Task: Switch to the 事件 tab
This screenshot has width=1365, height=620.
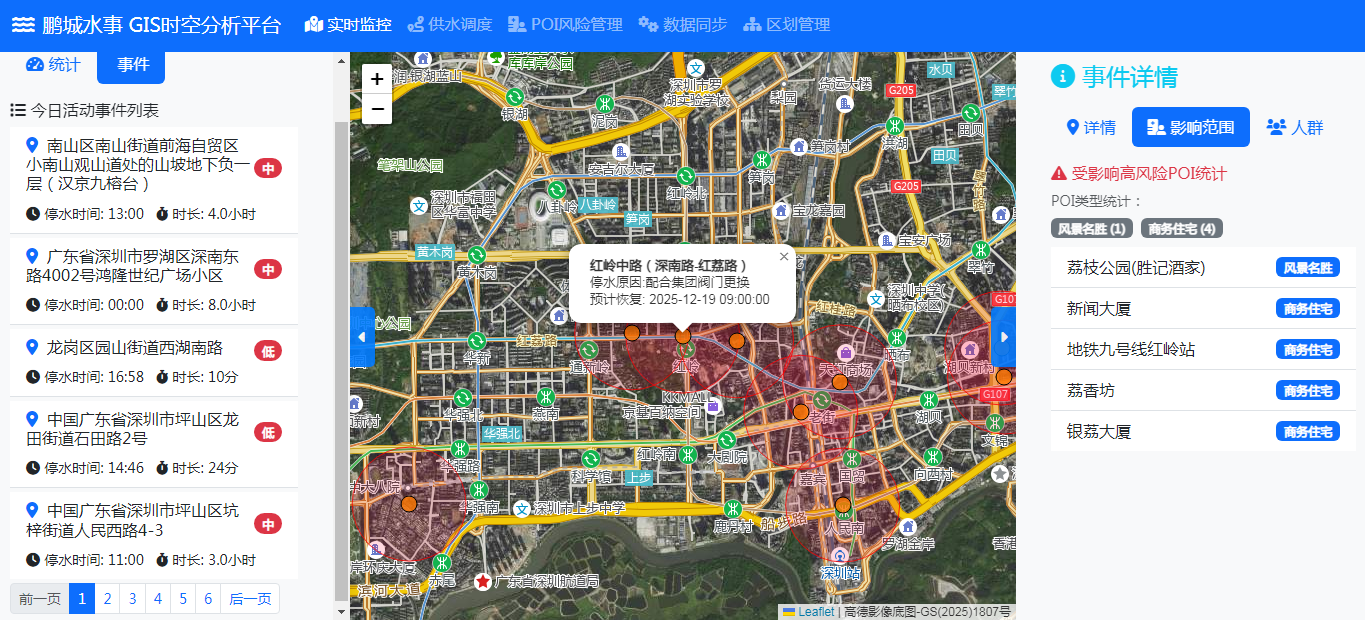Action: pos(132,65)
